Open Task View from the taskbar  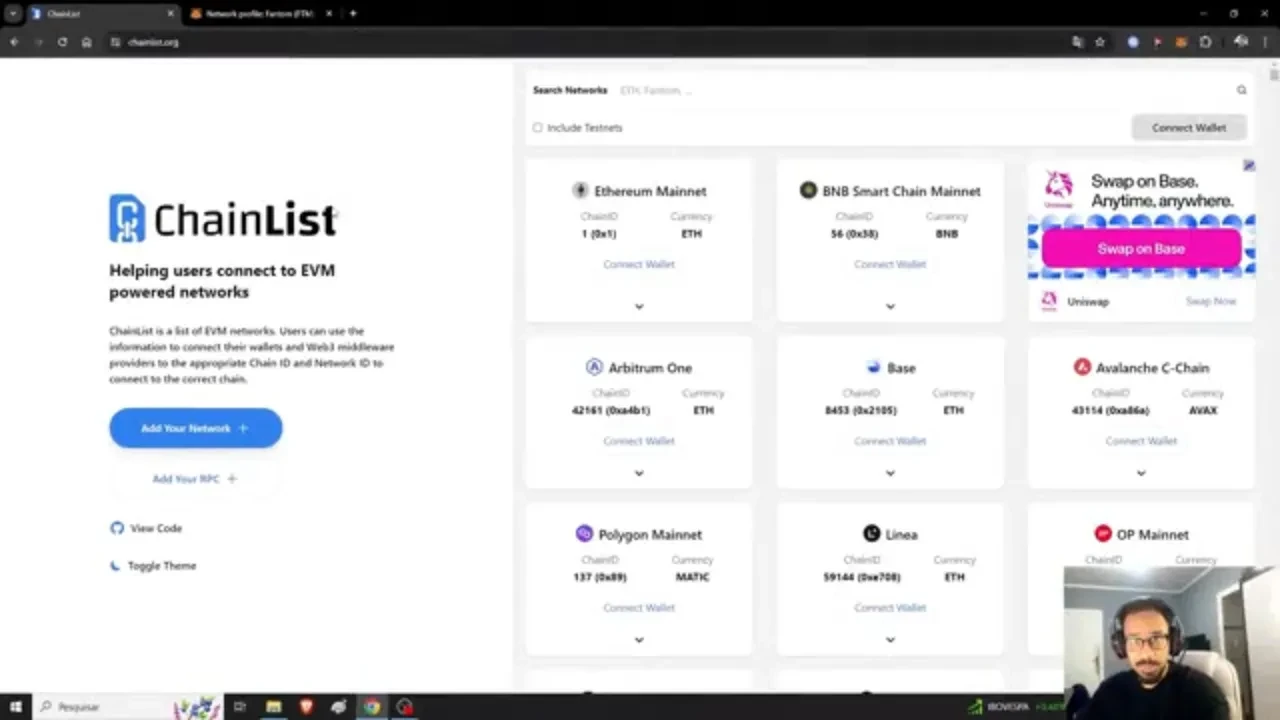click(x=240, y=707)
